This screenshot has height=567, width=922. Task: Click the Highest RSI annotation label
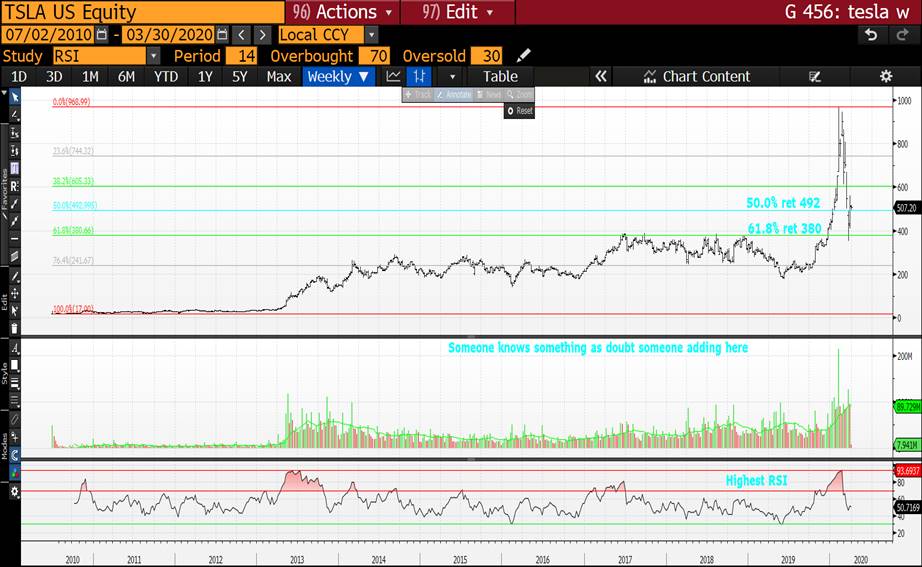tap(756, 481)
